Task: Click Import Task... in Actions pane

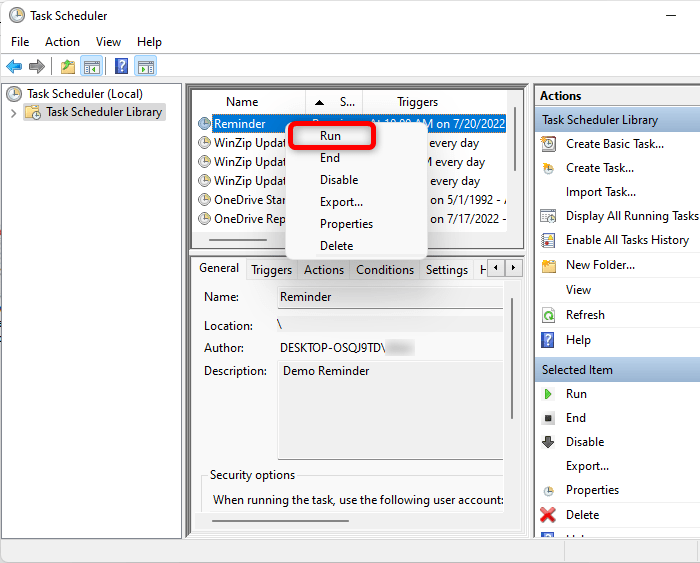Action: tap(601, 192)
